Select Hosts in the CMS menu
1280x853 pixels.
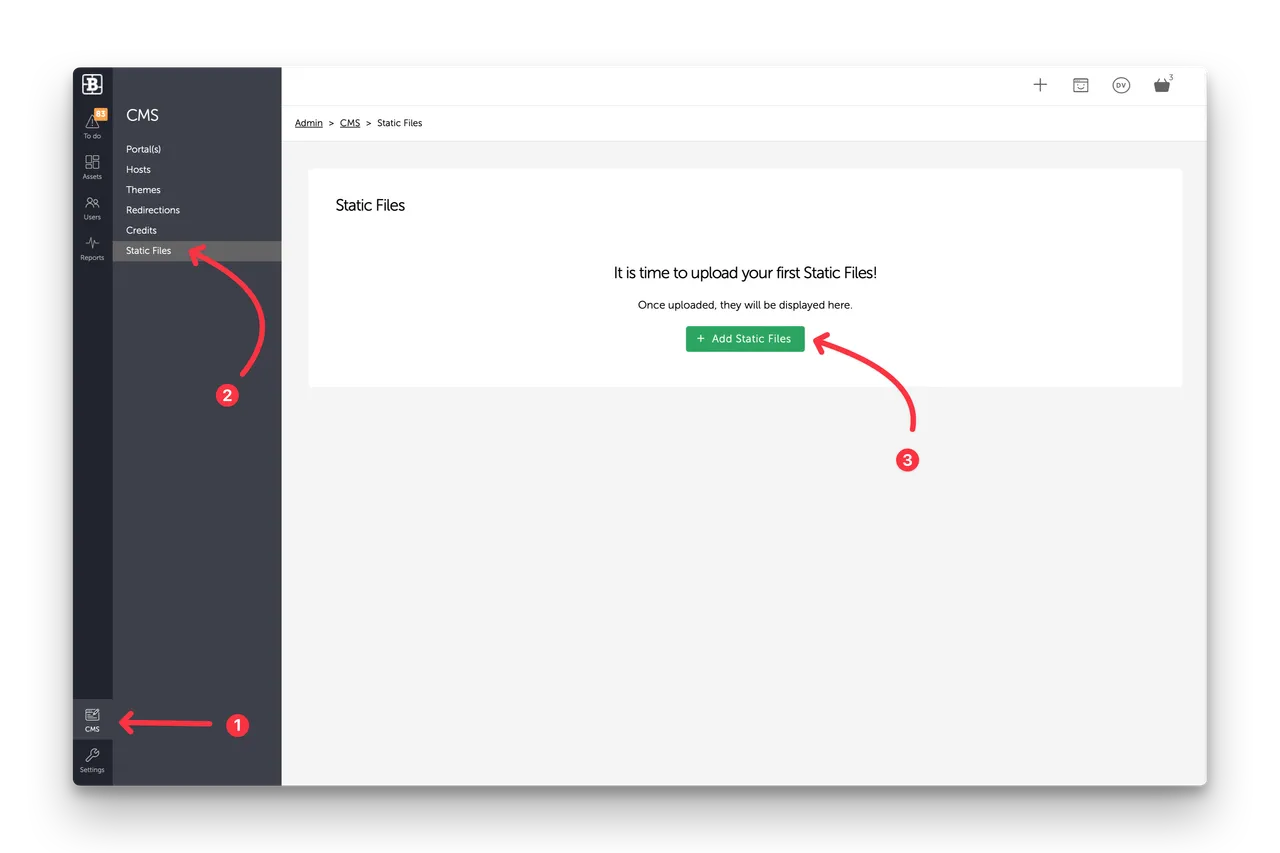138,170
